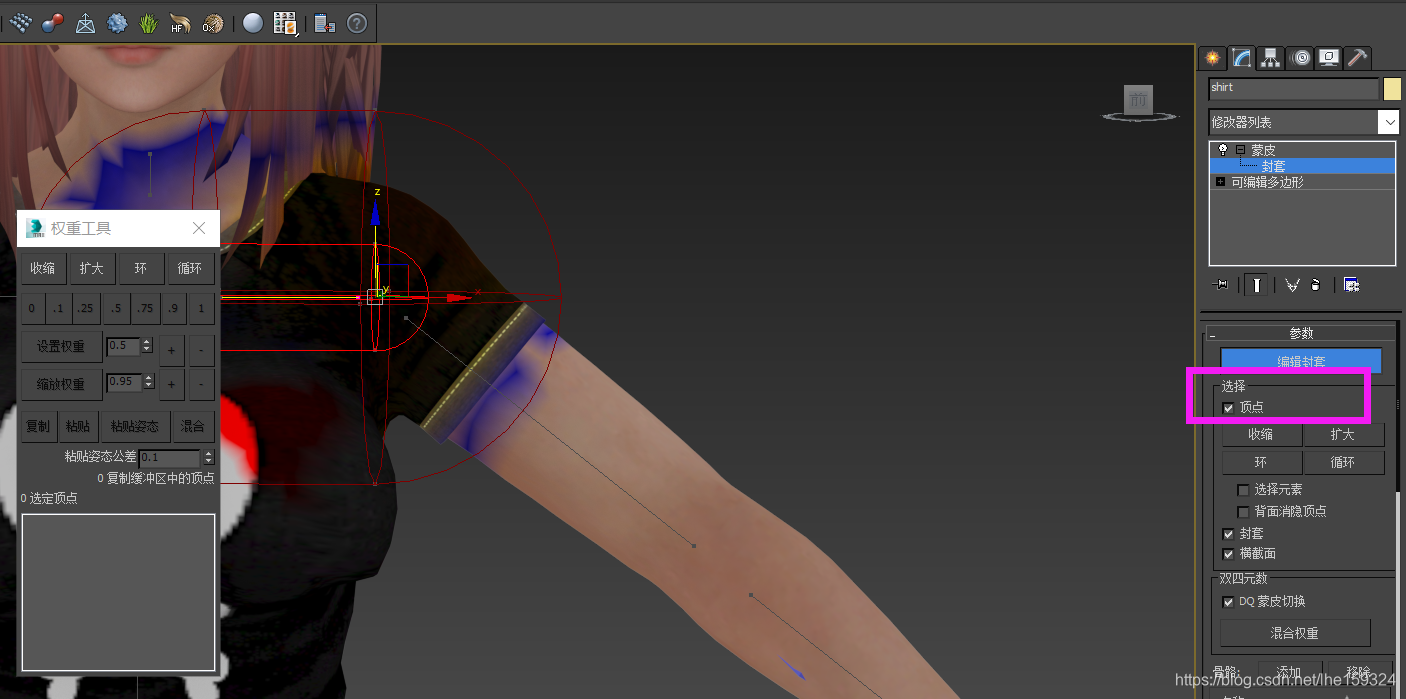Click the 粘贴姿态公差 spinner arrows
The height and width of the screenshot is (699, 1406).
[208, 457]
